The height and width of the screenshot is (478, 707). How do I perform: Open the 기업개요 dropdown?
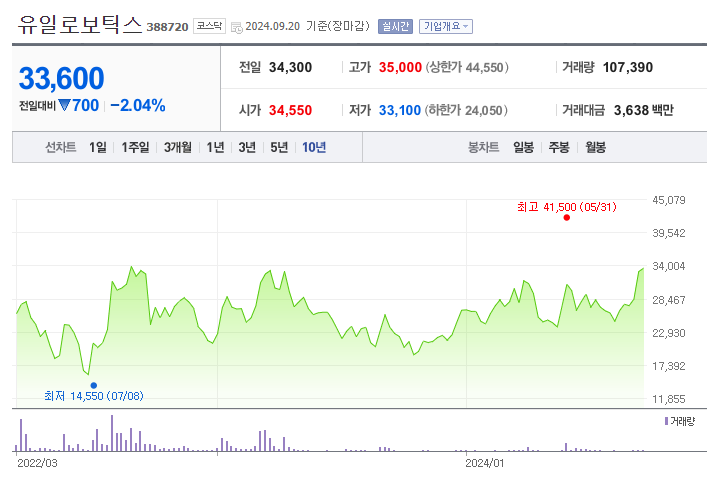click(445, 27)
